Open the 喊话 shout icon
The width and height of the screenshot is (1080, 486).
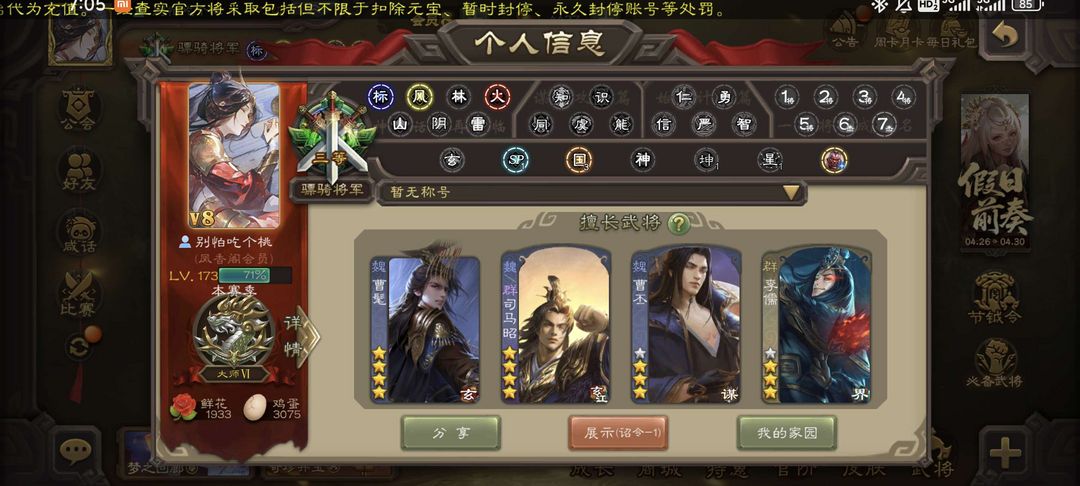point(79,233)
